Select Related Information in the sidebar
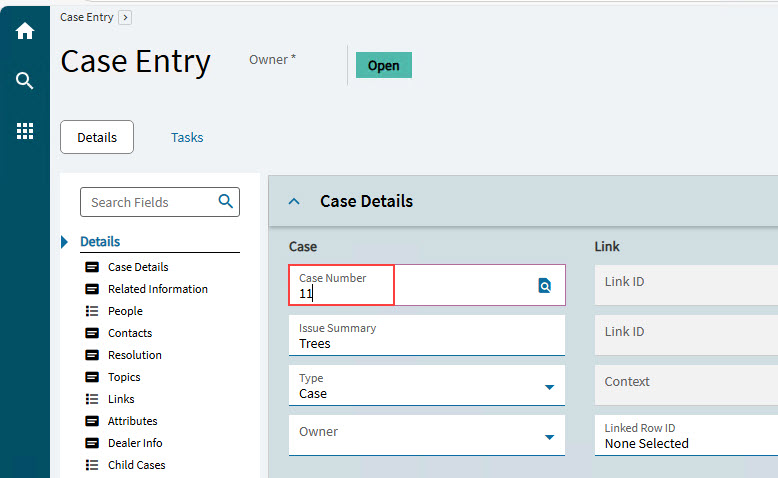Viewport: 778px width, 478px height. tap(158, 289)
